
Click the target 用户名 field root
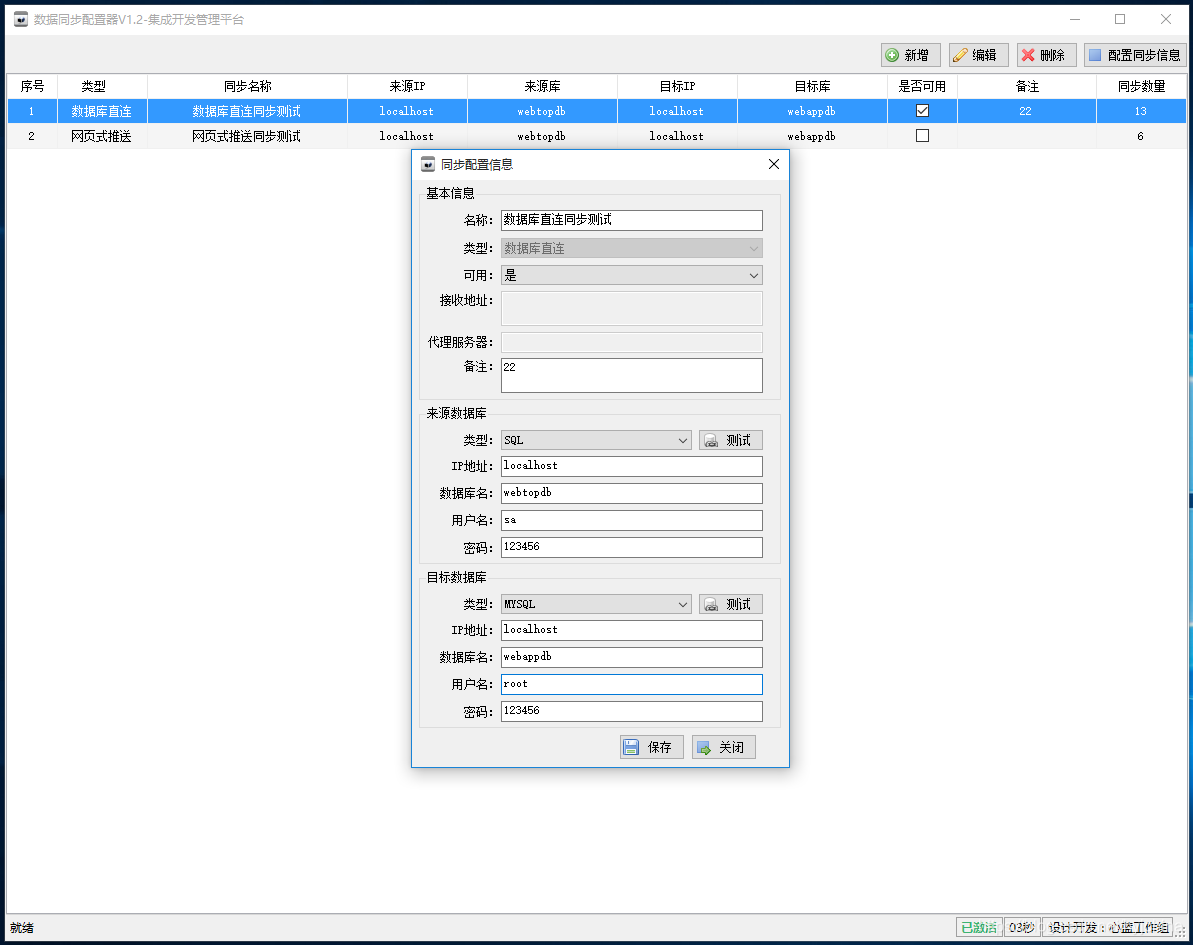pyautogui.click(x=631, y=684)
